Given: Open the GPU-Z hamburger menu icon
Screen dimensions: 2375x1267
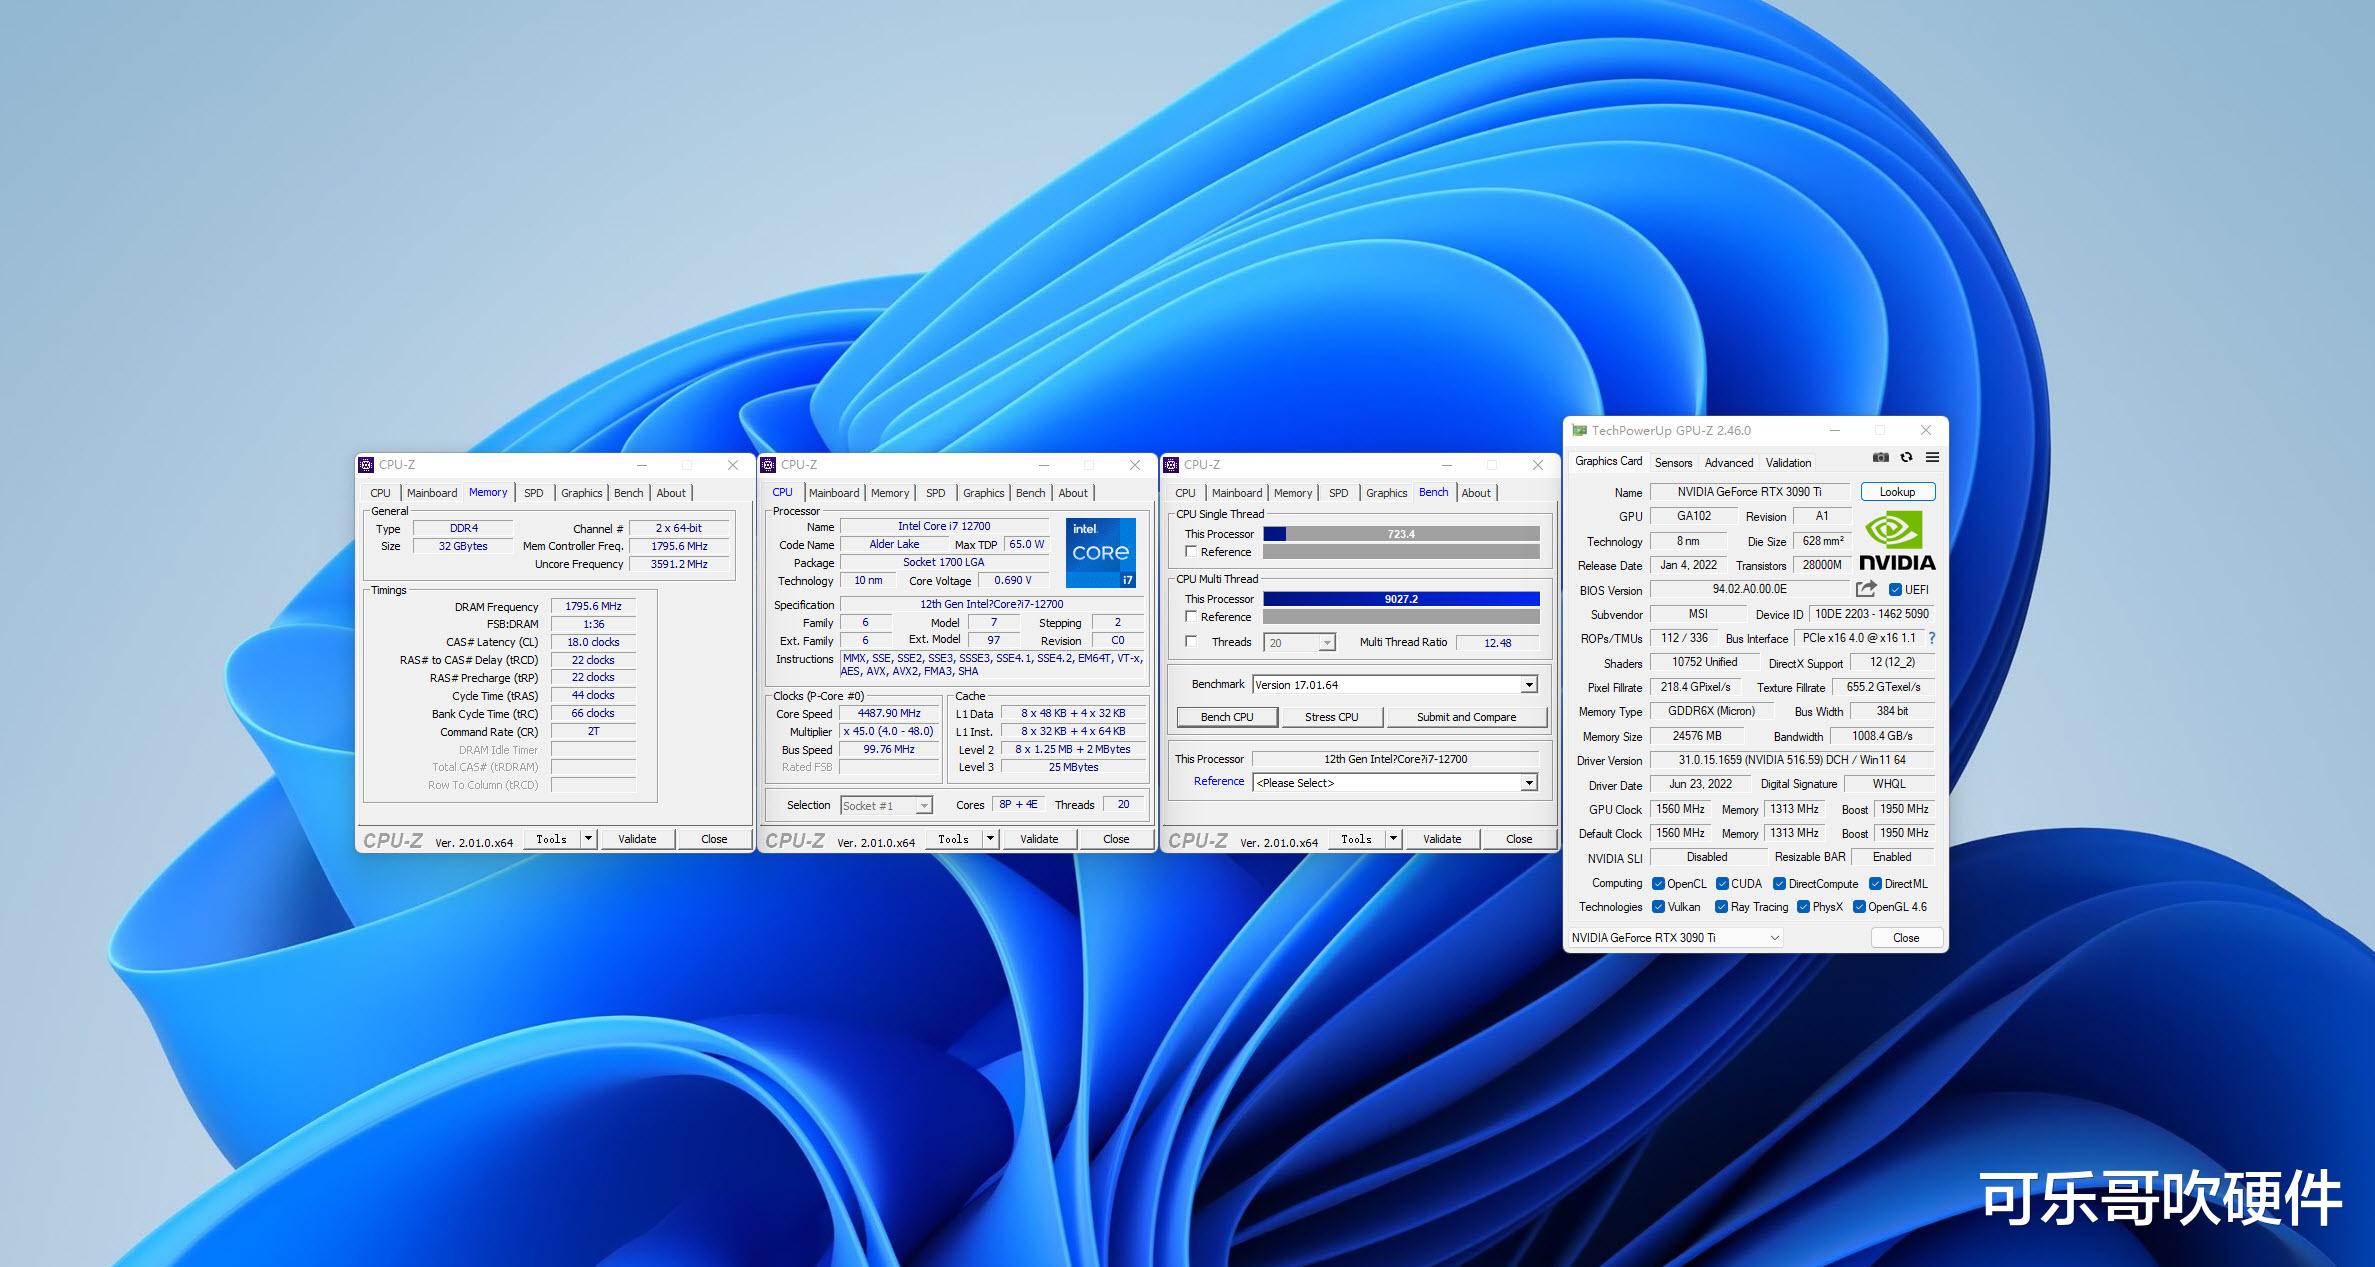Looking at the screenshot, I should tap(1932, 458).
